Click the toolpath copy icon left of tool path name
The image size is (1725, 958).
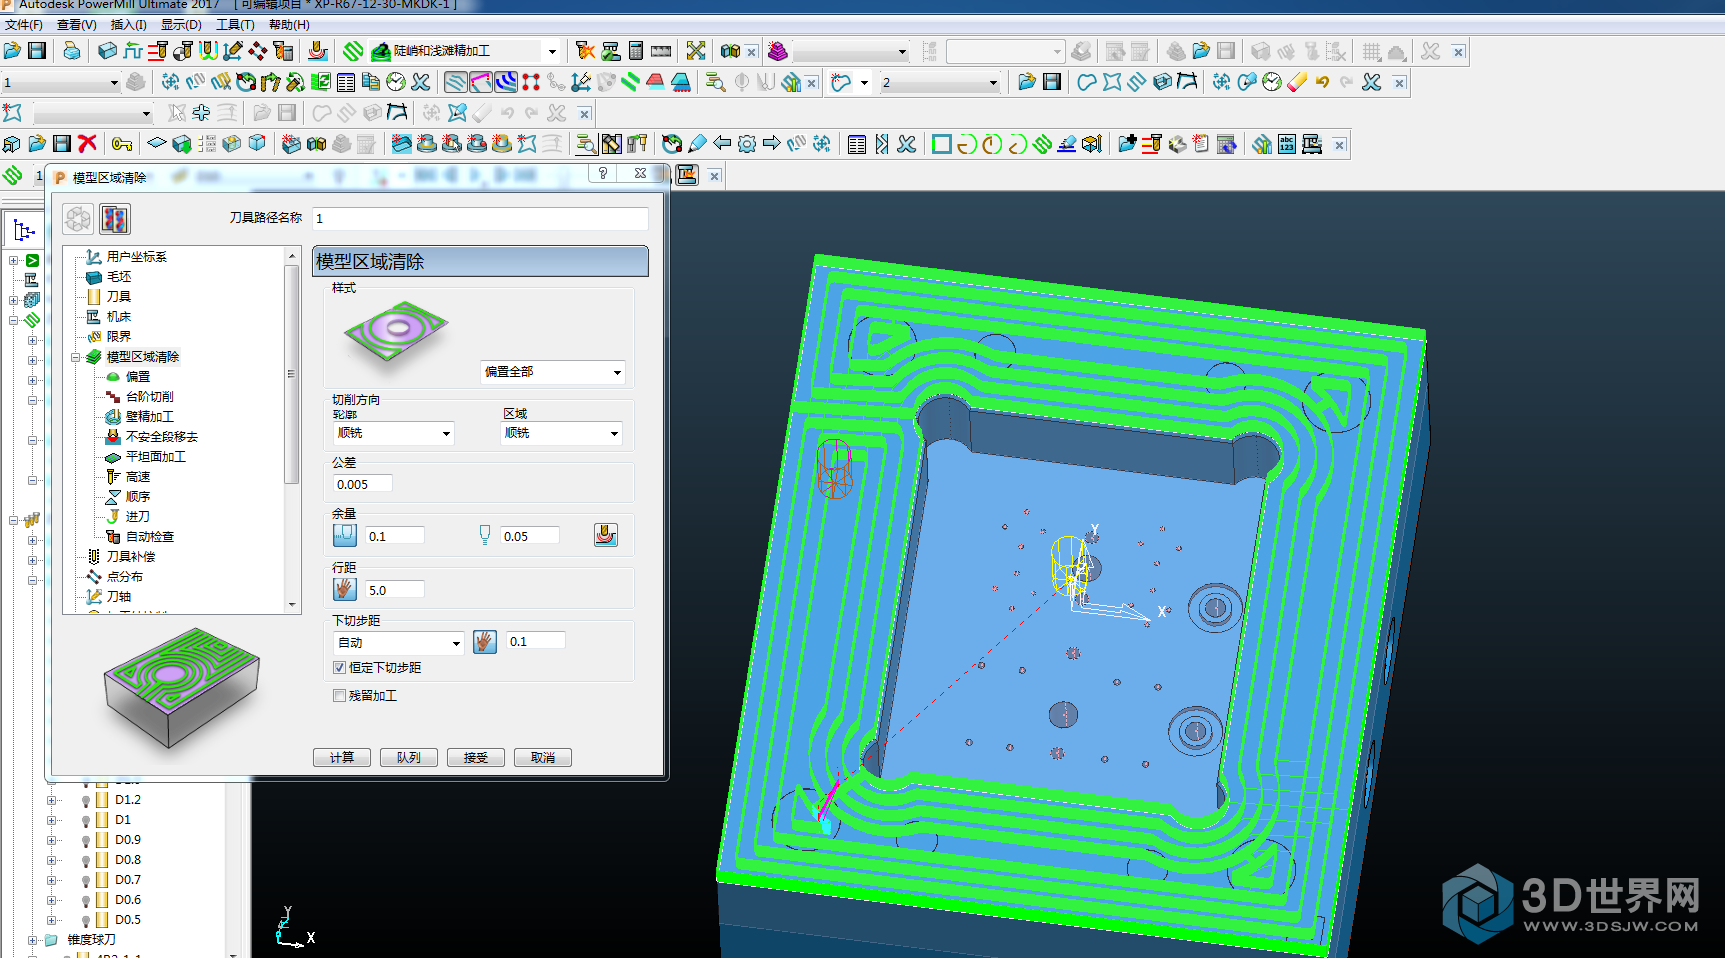click(x=115, y=219)
